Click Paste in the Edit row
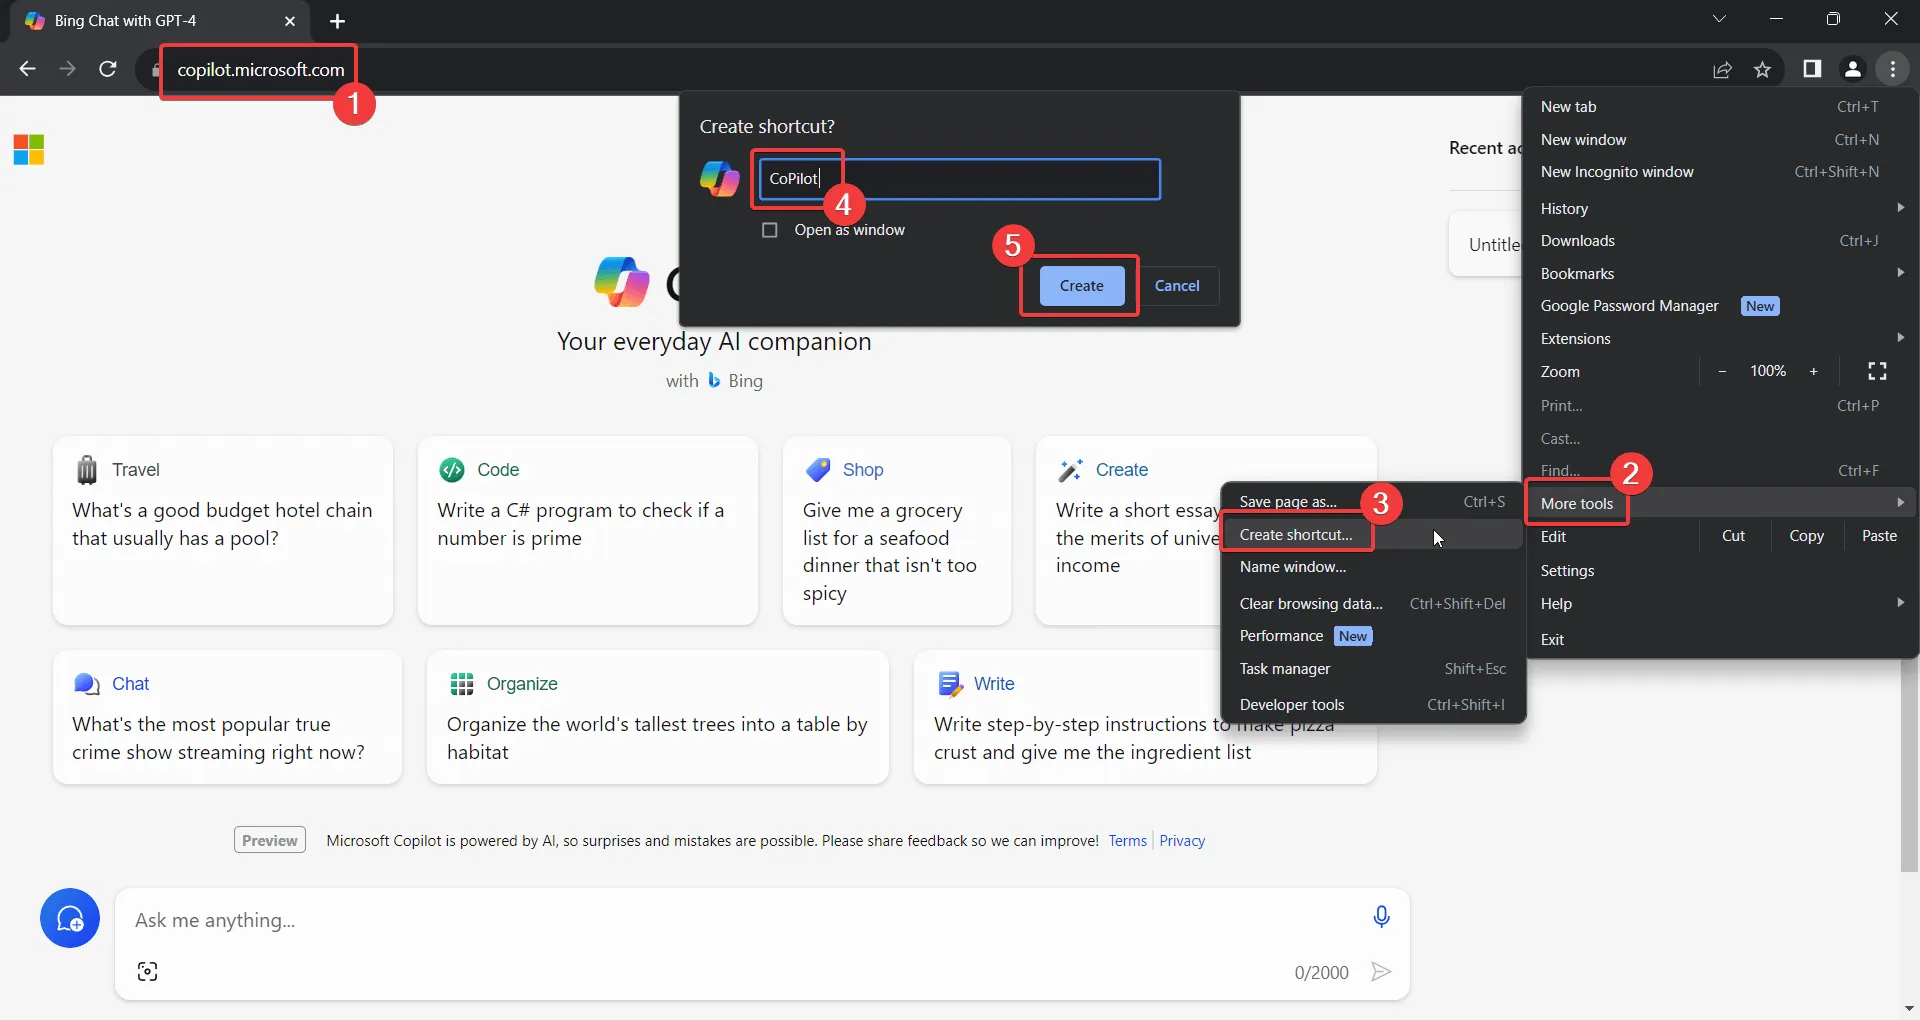The image size is (1920, 1020). point(1879,536)
